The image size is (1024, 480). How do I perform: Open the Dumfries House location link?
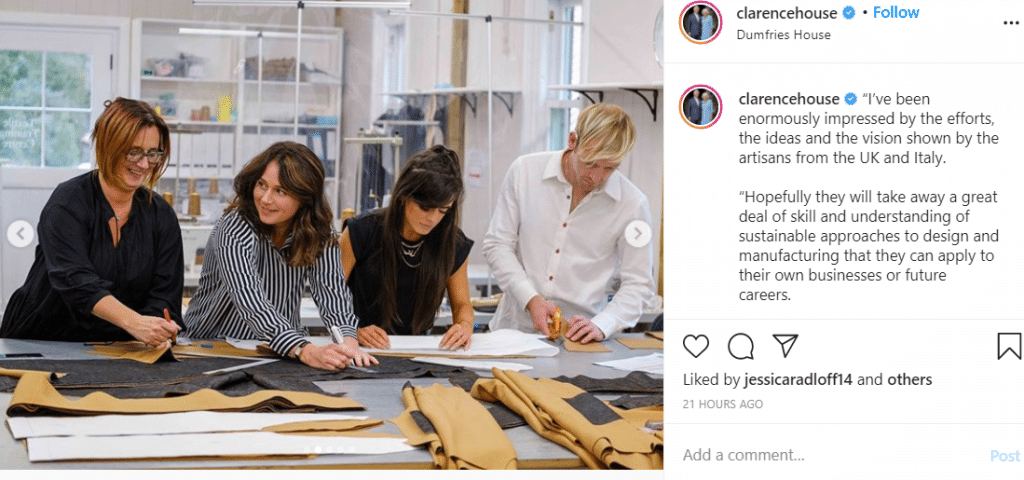(x=784, y=35)
